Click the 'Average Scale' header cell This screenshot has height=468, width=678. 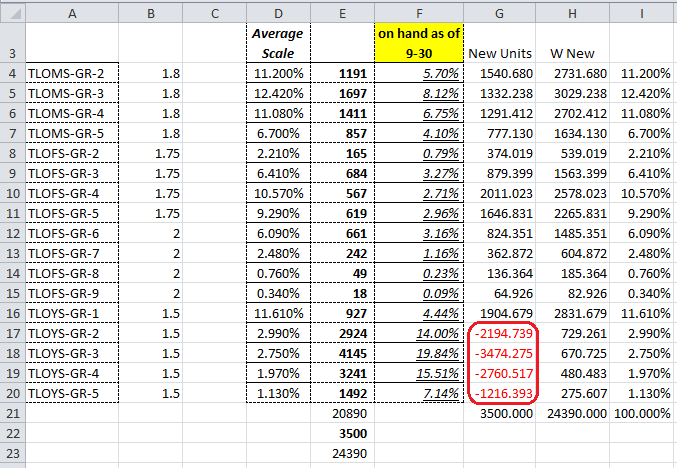(278, 43)
